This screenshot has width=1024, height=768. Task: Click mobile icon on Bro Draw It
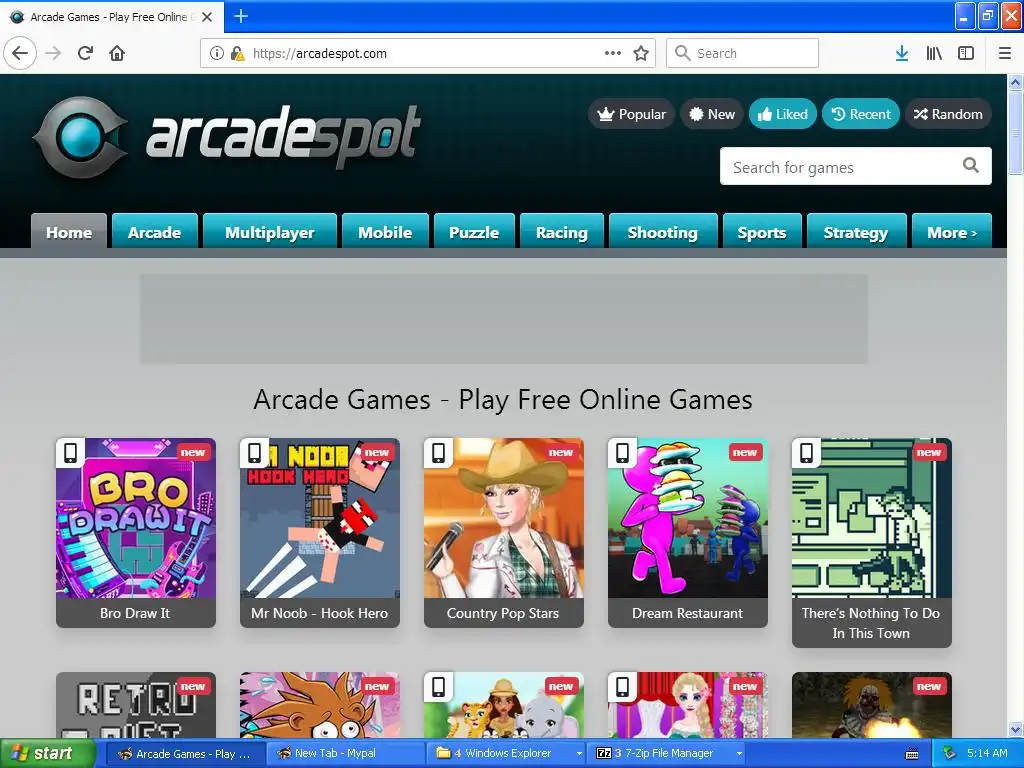(71, 452)
